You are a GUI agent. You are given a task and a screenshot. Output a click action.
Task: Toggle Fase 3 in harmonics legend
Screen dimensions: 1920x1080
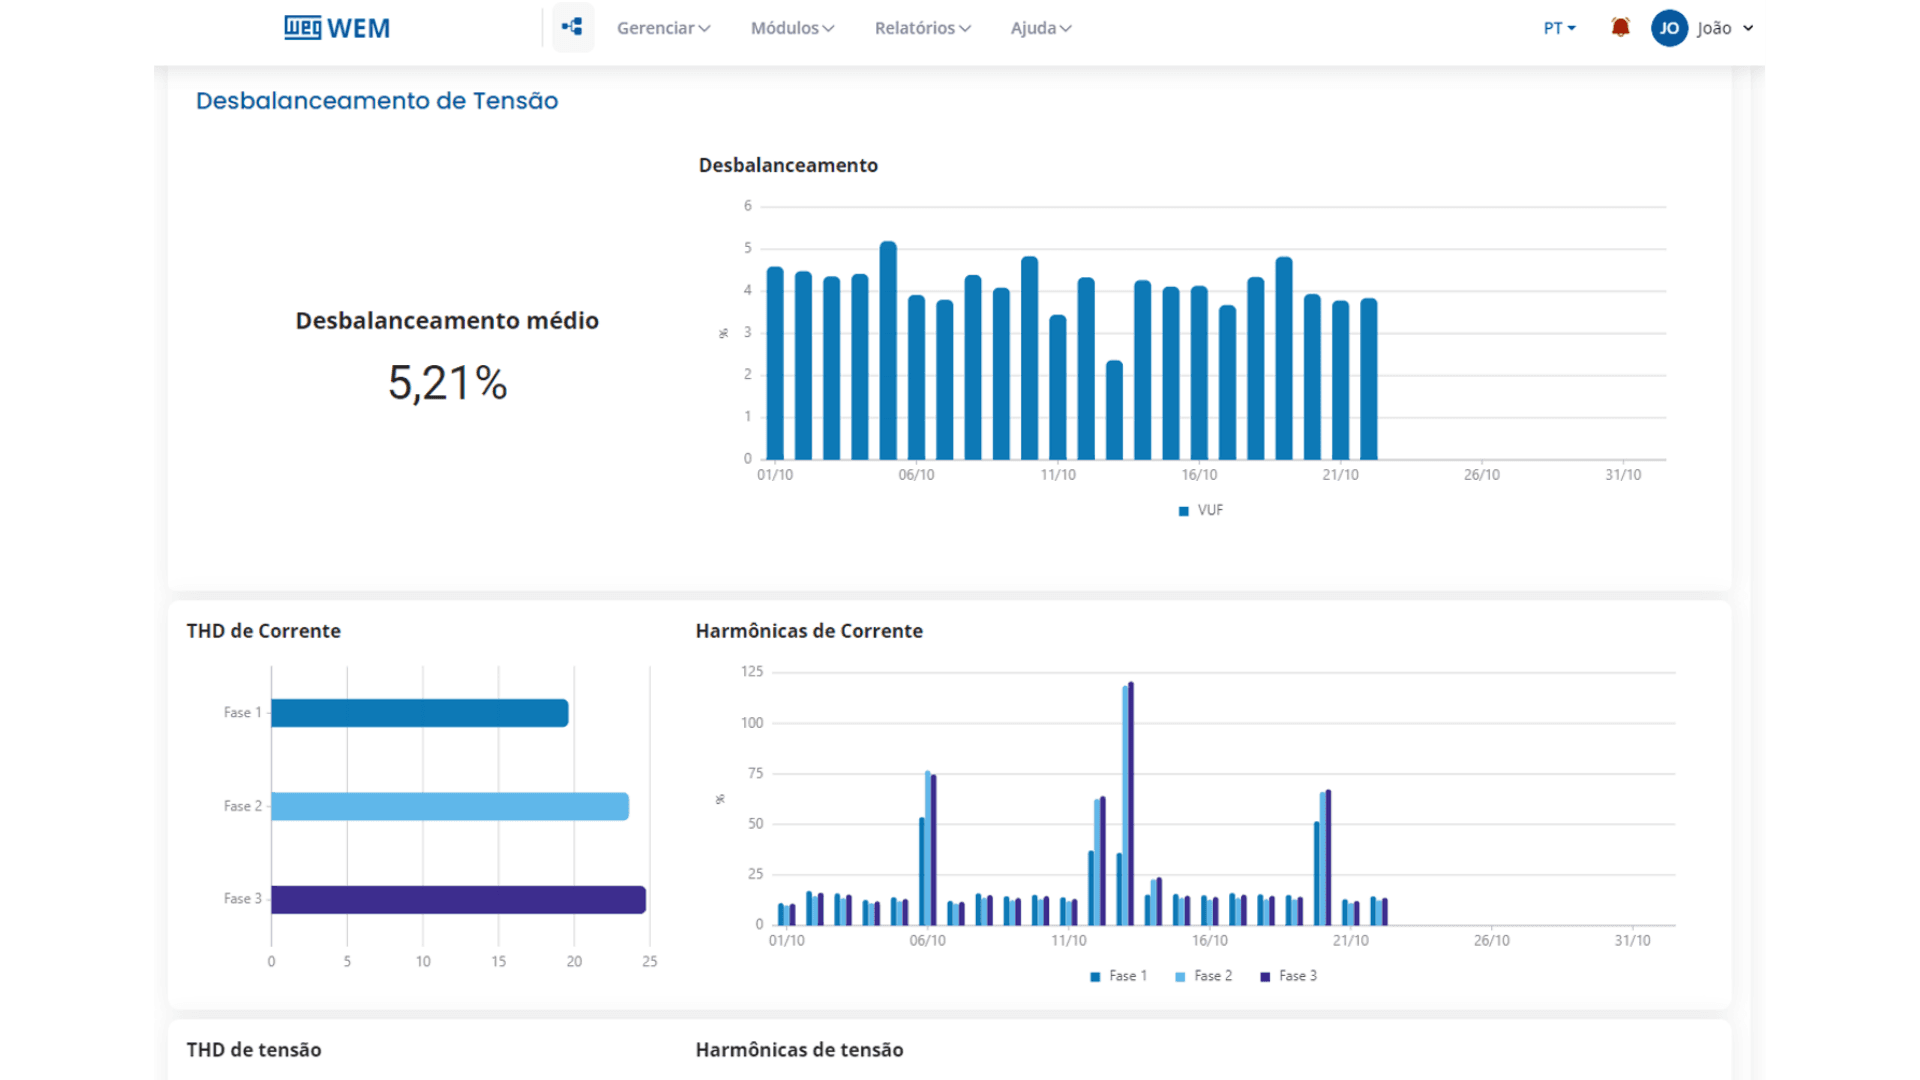[1288, 976]
